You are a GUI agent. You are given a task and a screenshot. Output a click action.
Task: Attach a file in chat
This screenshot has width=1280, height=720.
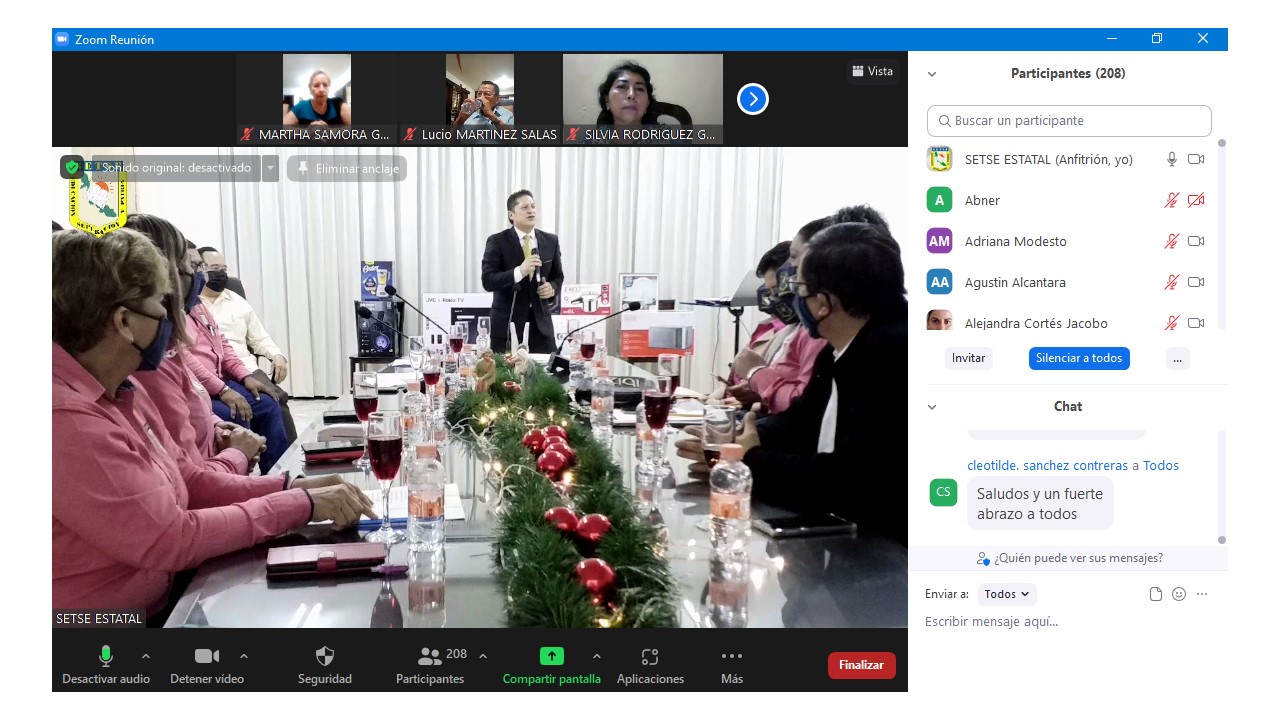pos(1156,594)
